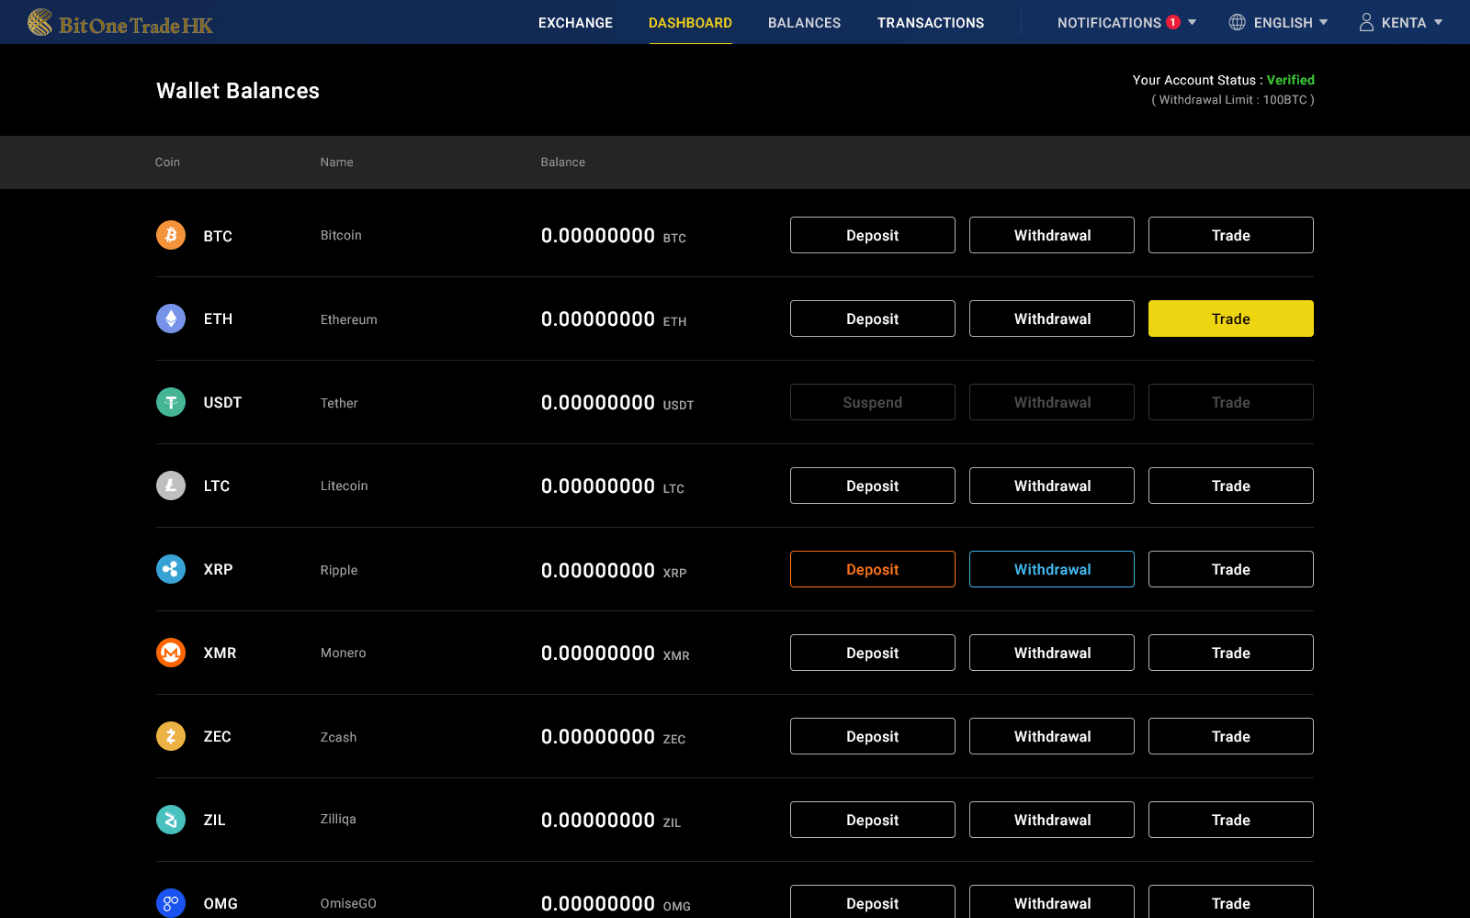Click the BitOne Trade HK logo
This screenshot has width=1470, height=918.
[120, 22]
